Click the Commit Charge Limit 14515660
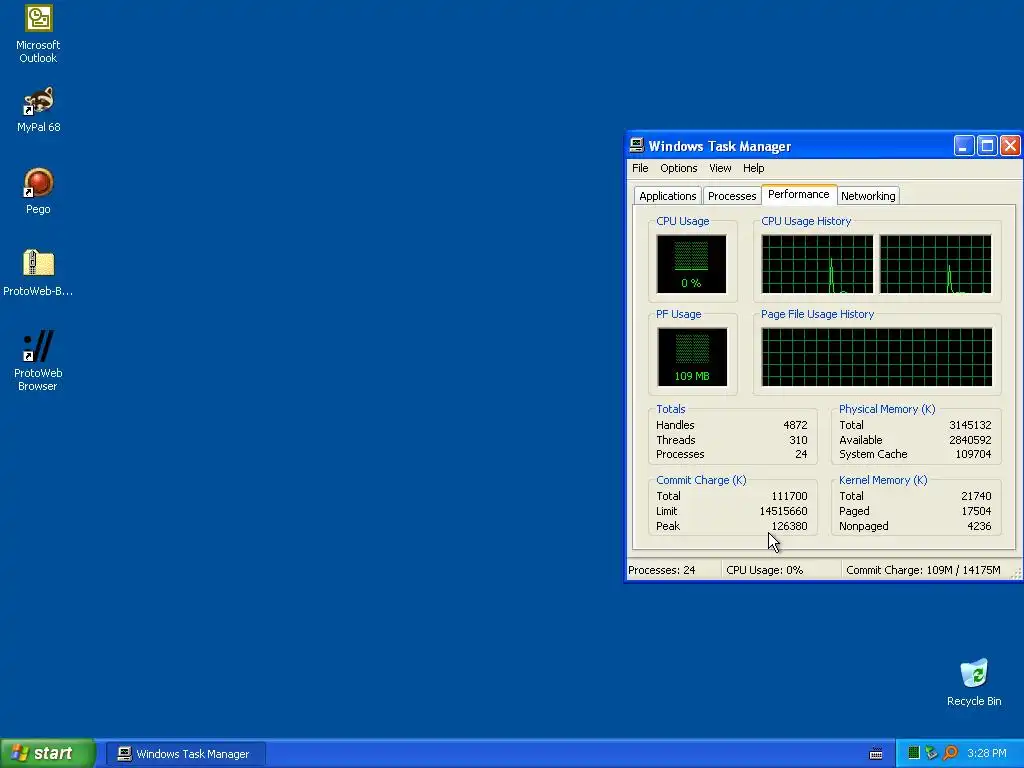1024x768 pixels. point(783,511)
